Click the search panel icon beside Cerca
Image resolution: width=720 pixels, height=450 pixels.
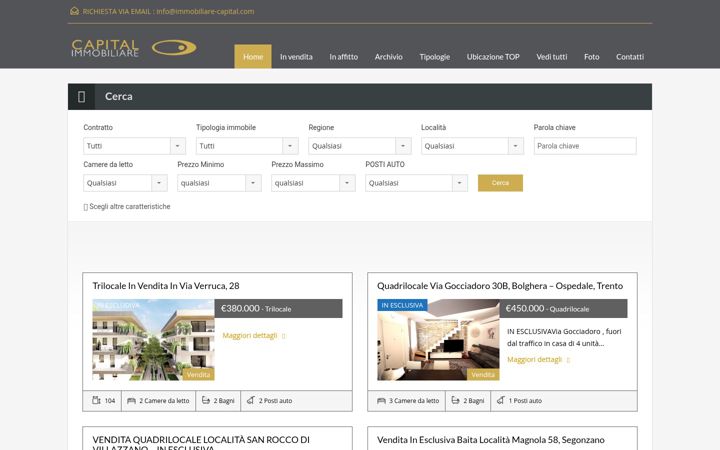[x=81, y=96]
